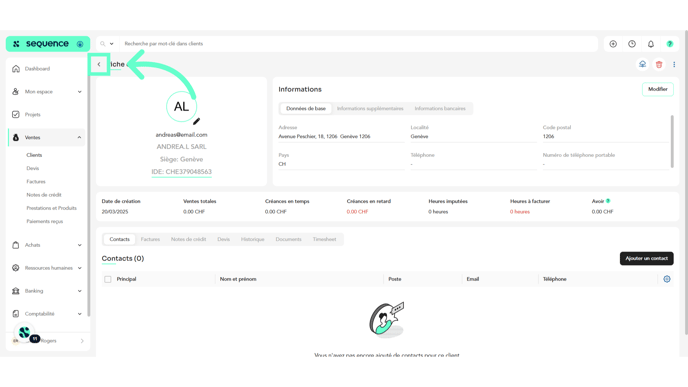The width and height of the screenshot is (688, 387).
Task: Open Factures in the sidebar submenu
Action: (36, 182)
